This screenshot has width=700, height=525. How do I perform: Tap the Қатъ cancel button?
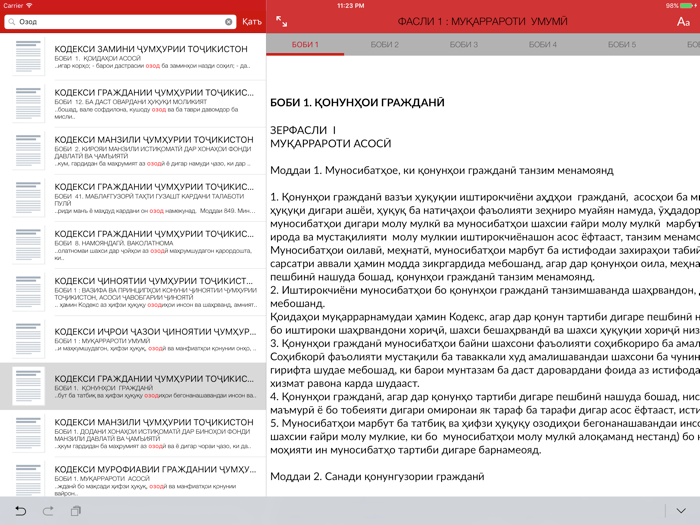pyautogui.click(x=252, y=21)
